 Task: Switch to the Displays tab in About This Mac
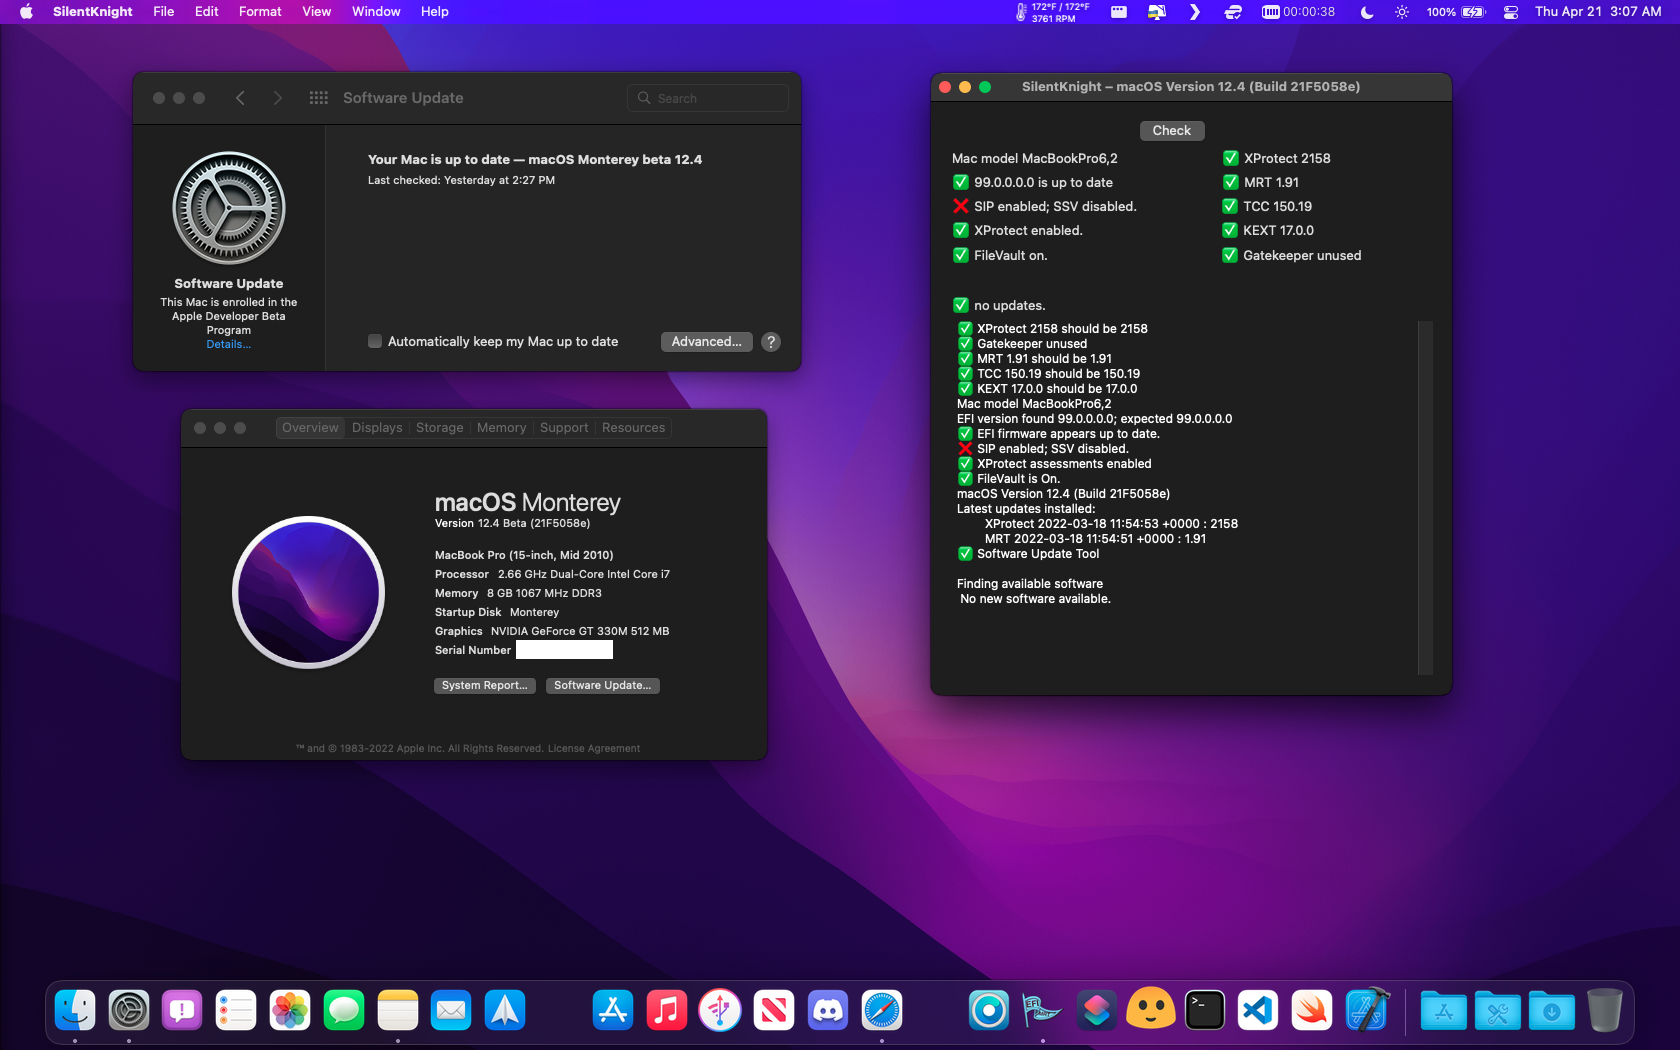coord(377,428)
